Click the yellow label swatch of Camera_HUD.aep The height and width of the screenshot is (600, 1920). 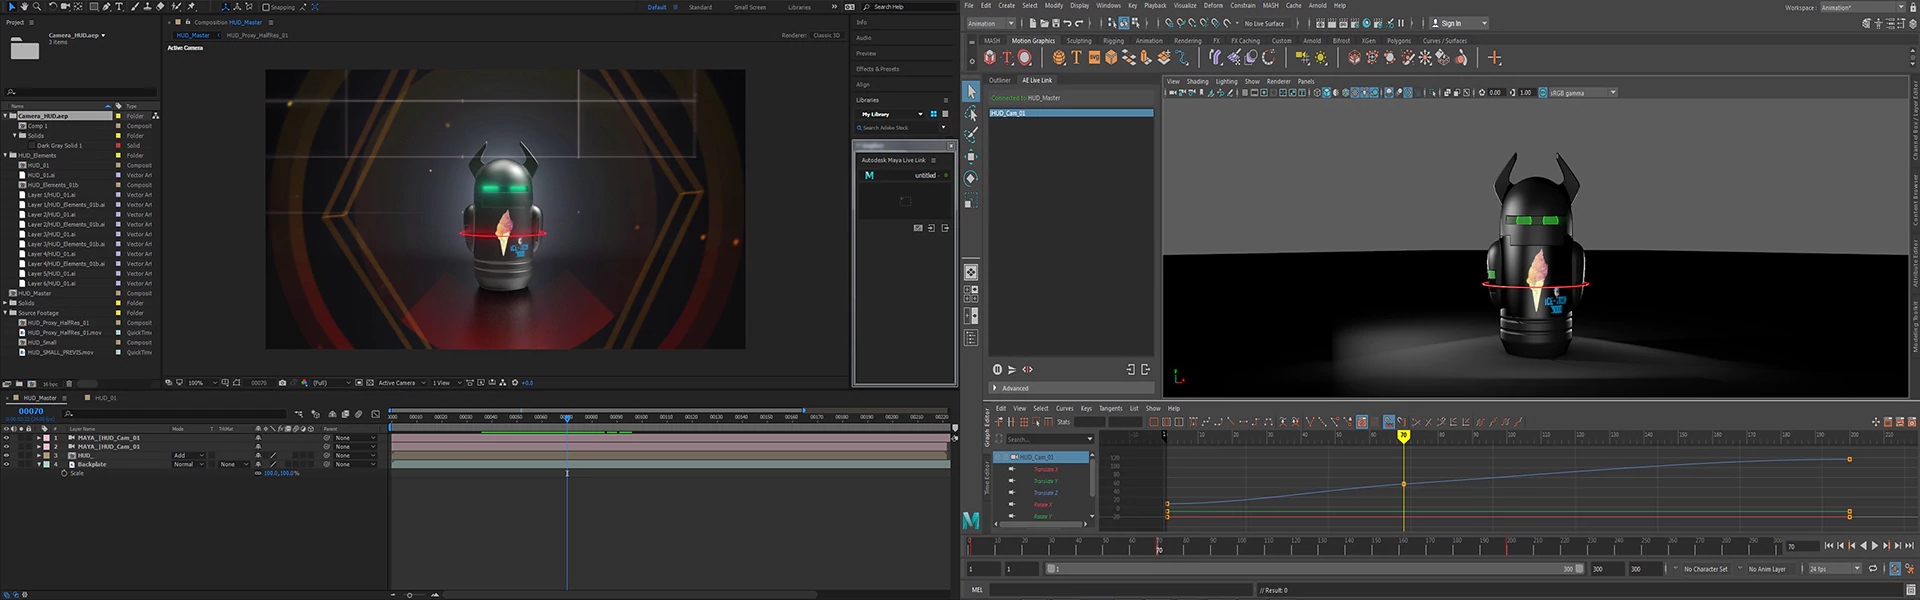(118, 116)
